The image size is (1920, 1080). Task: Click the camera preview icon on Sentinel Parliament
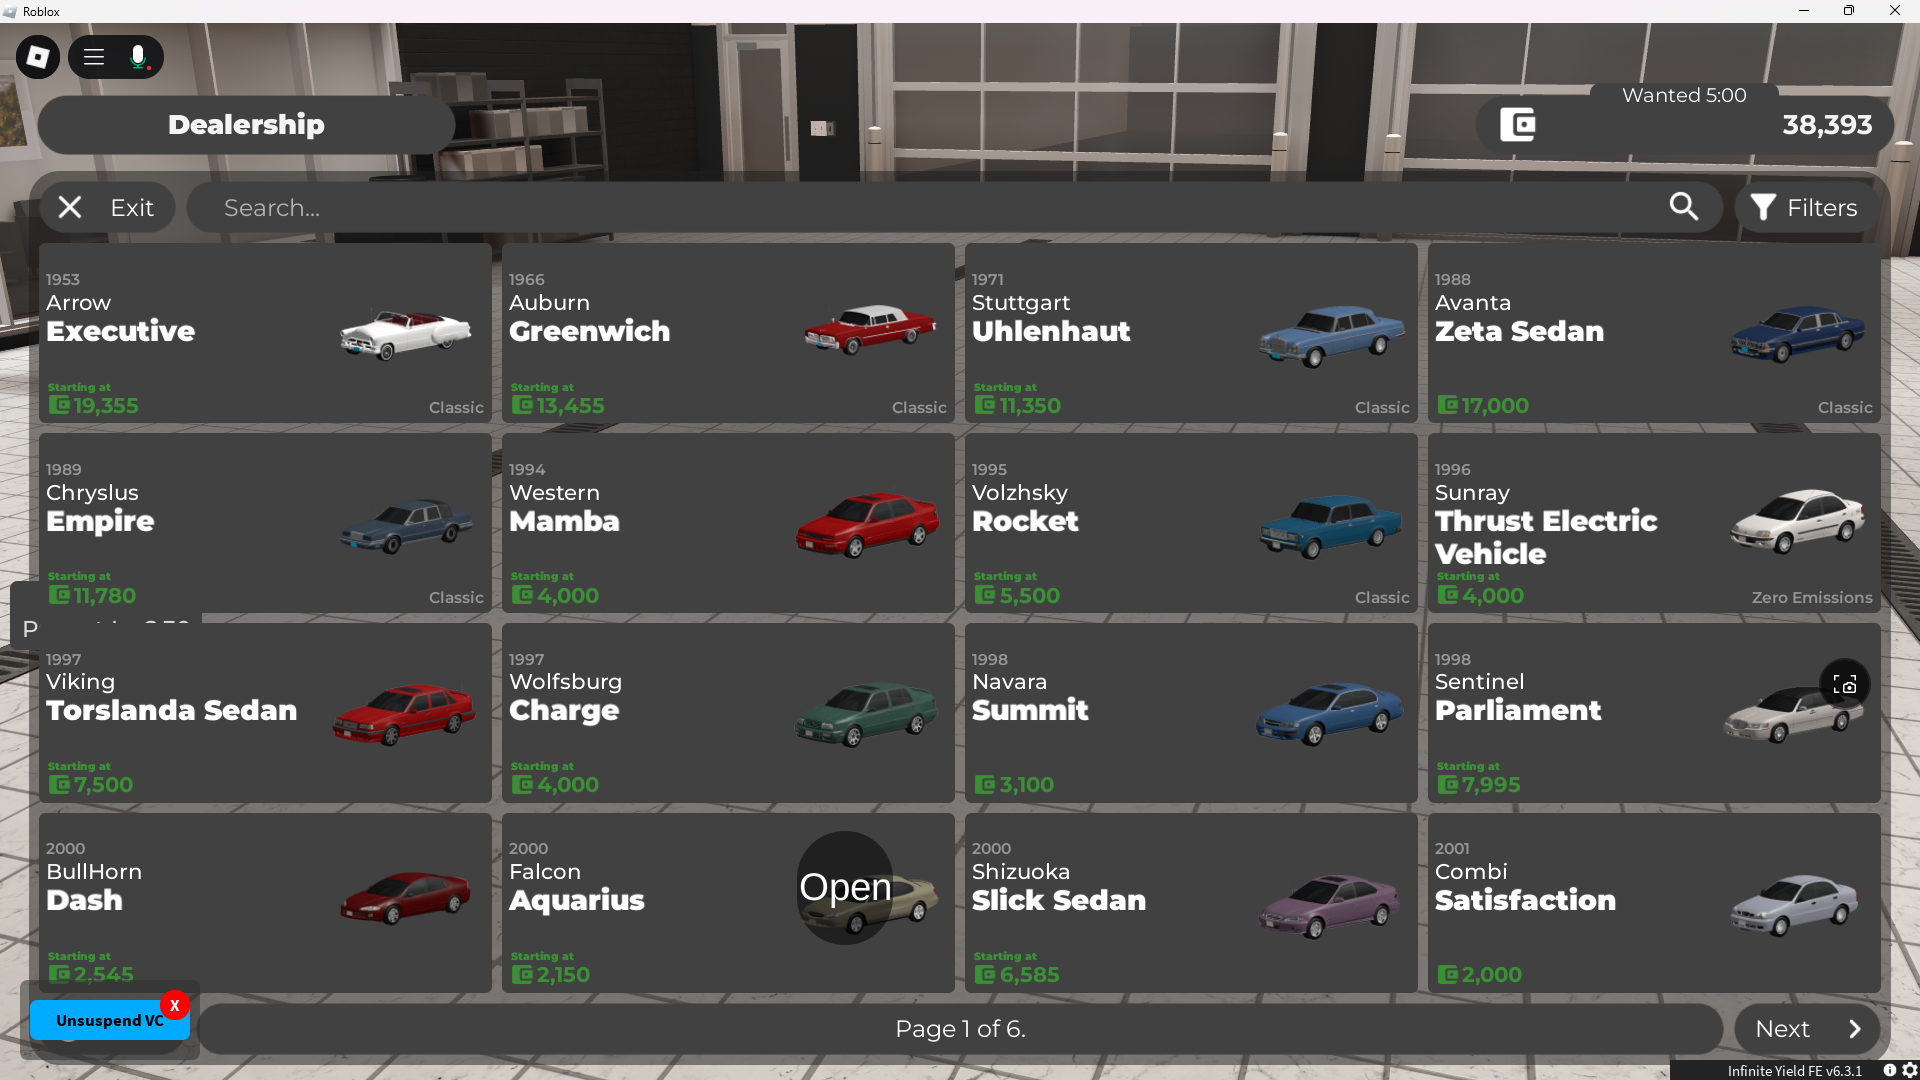pyautogui.click(x=1845, y=684)
